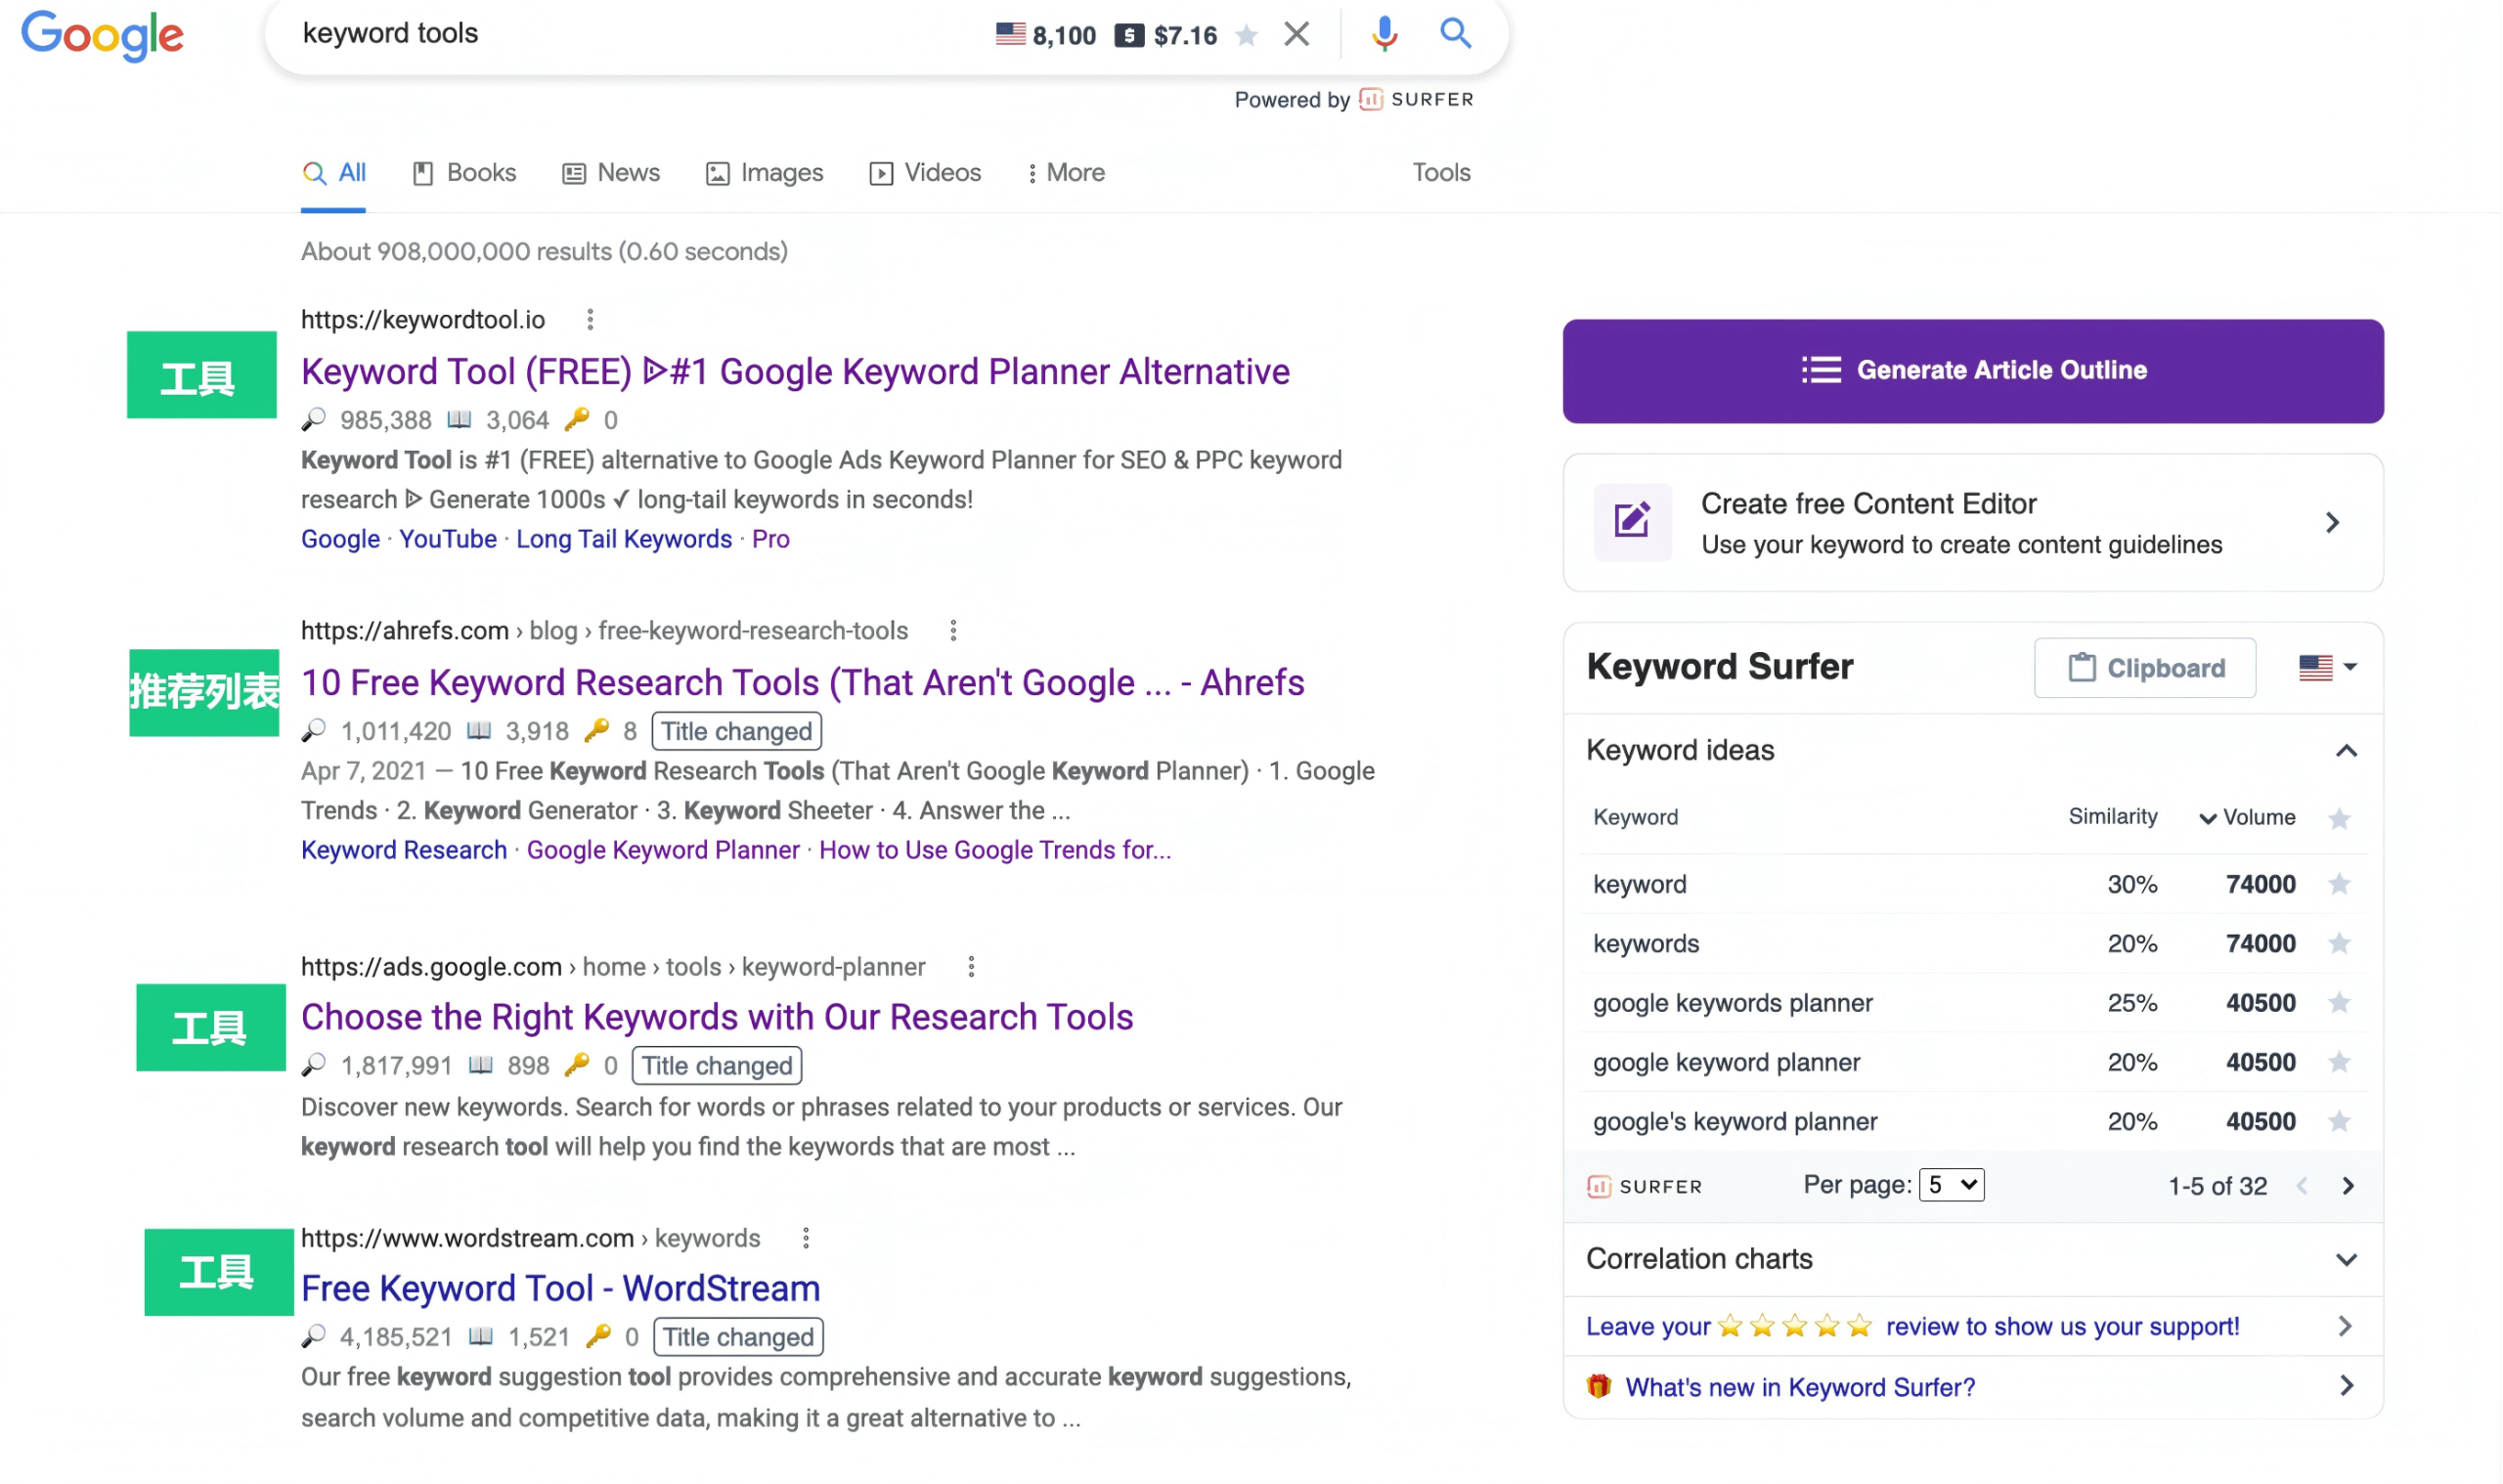Image resolution: width=2503 pixels, height=1484 pixels.
Task: Click the Generate Article Outline button
Action: pyautogui.click(x=1973, y=371)
